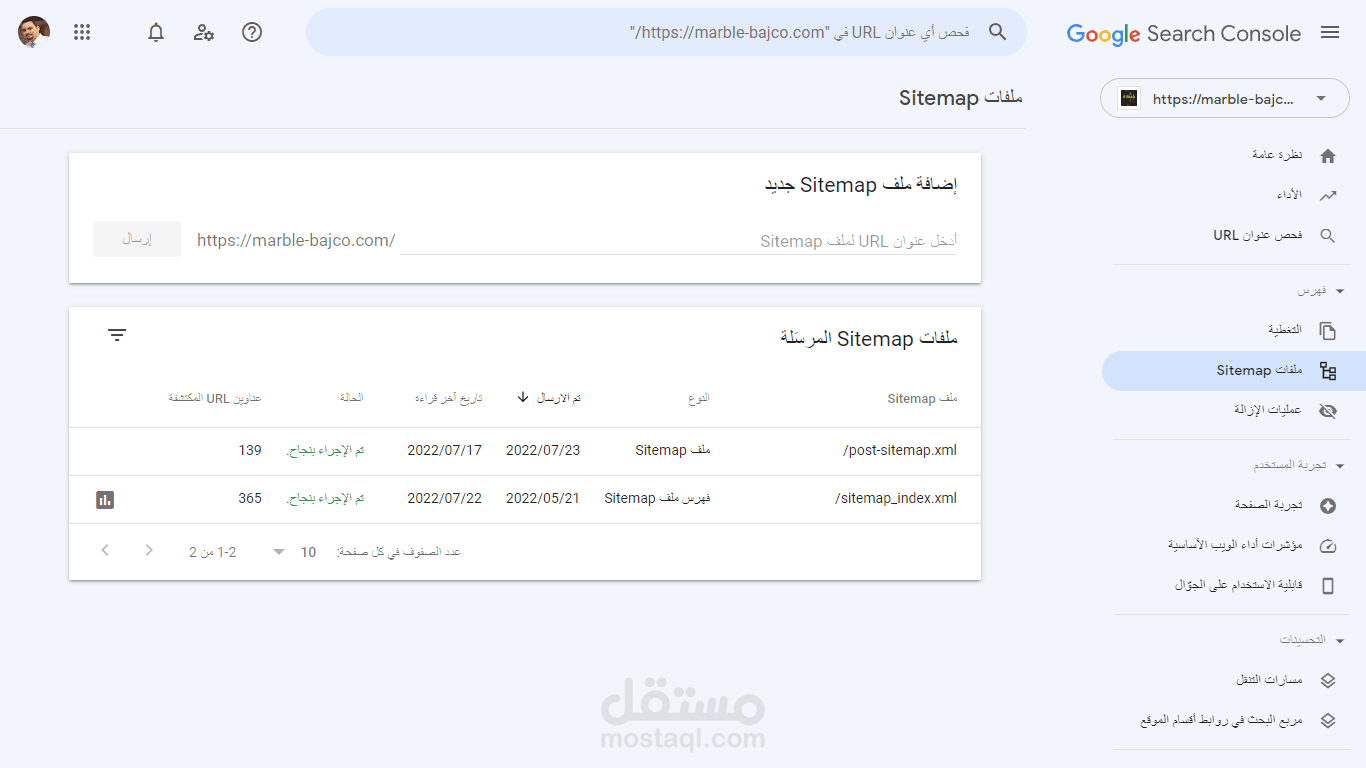1366x768 pixels.
Task: Click the removals crossed-eye icon
Action: tap(1328, 411)
